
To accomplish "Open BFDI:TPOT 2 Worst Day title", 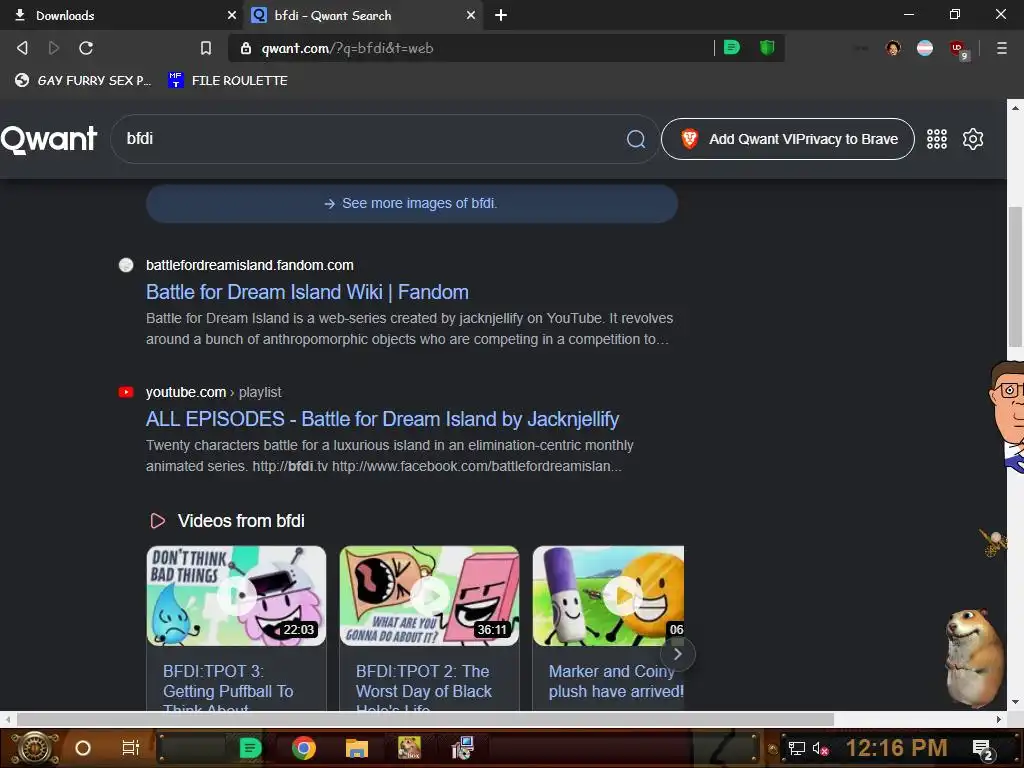I will [424, 688].
